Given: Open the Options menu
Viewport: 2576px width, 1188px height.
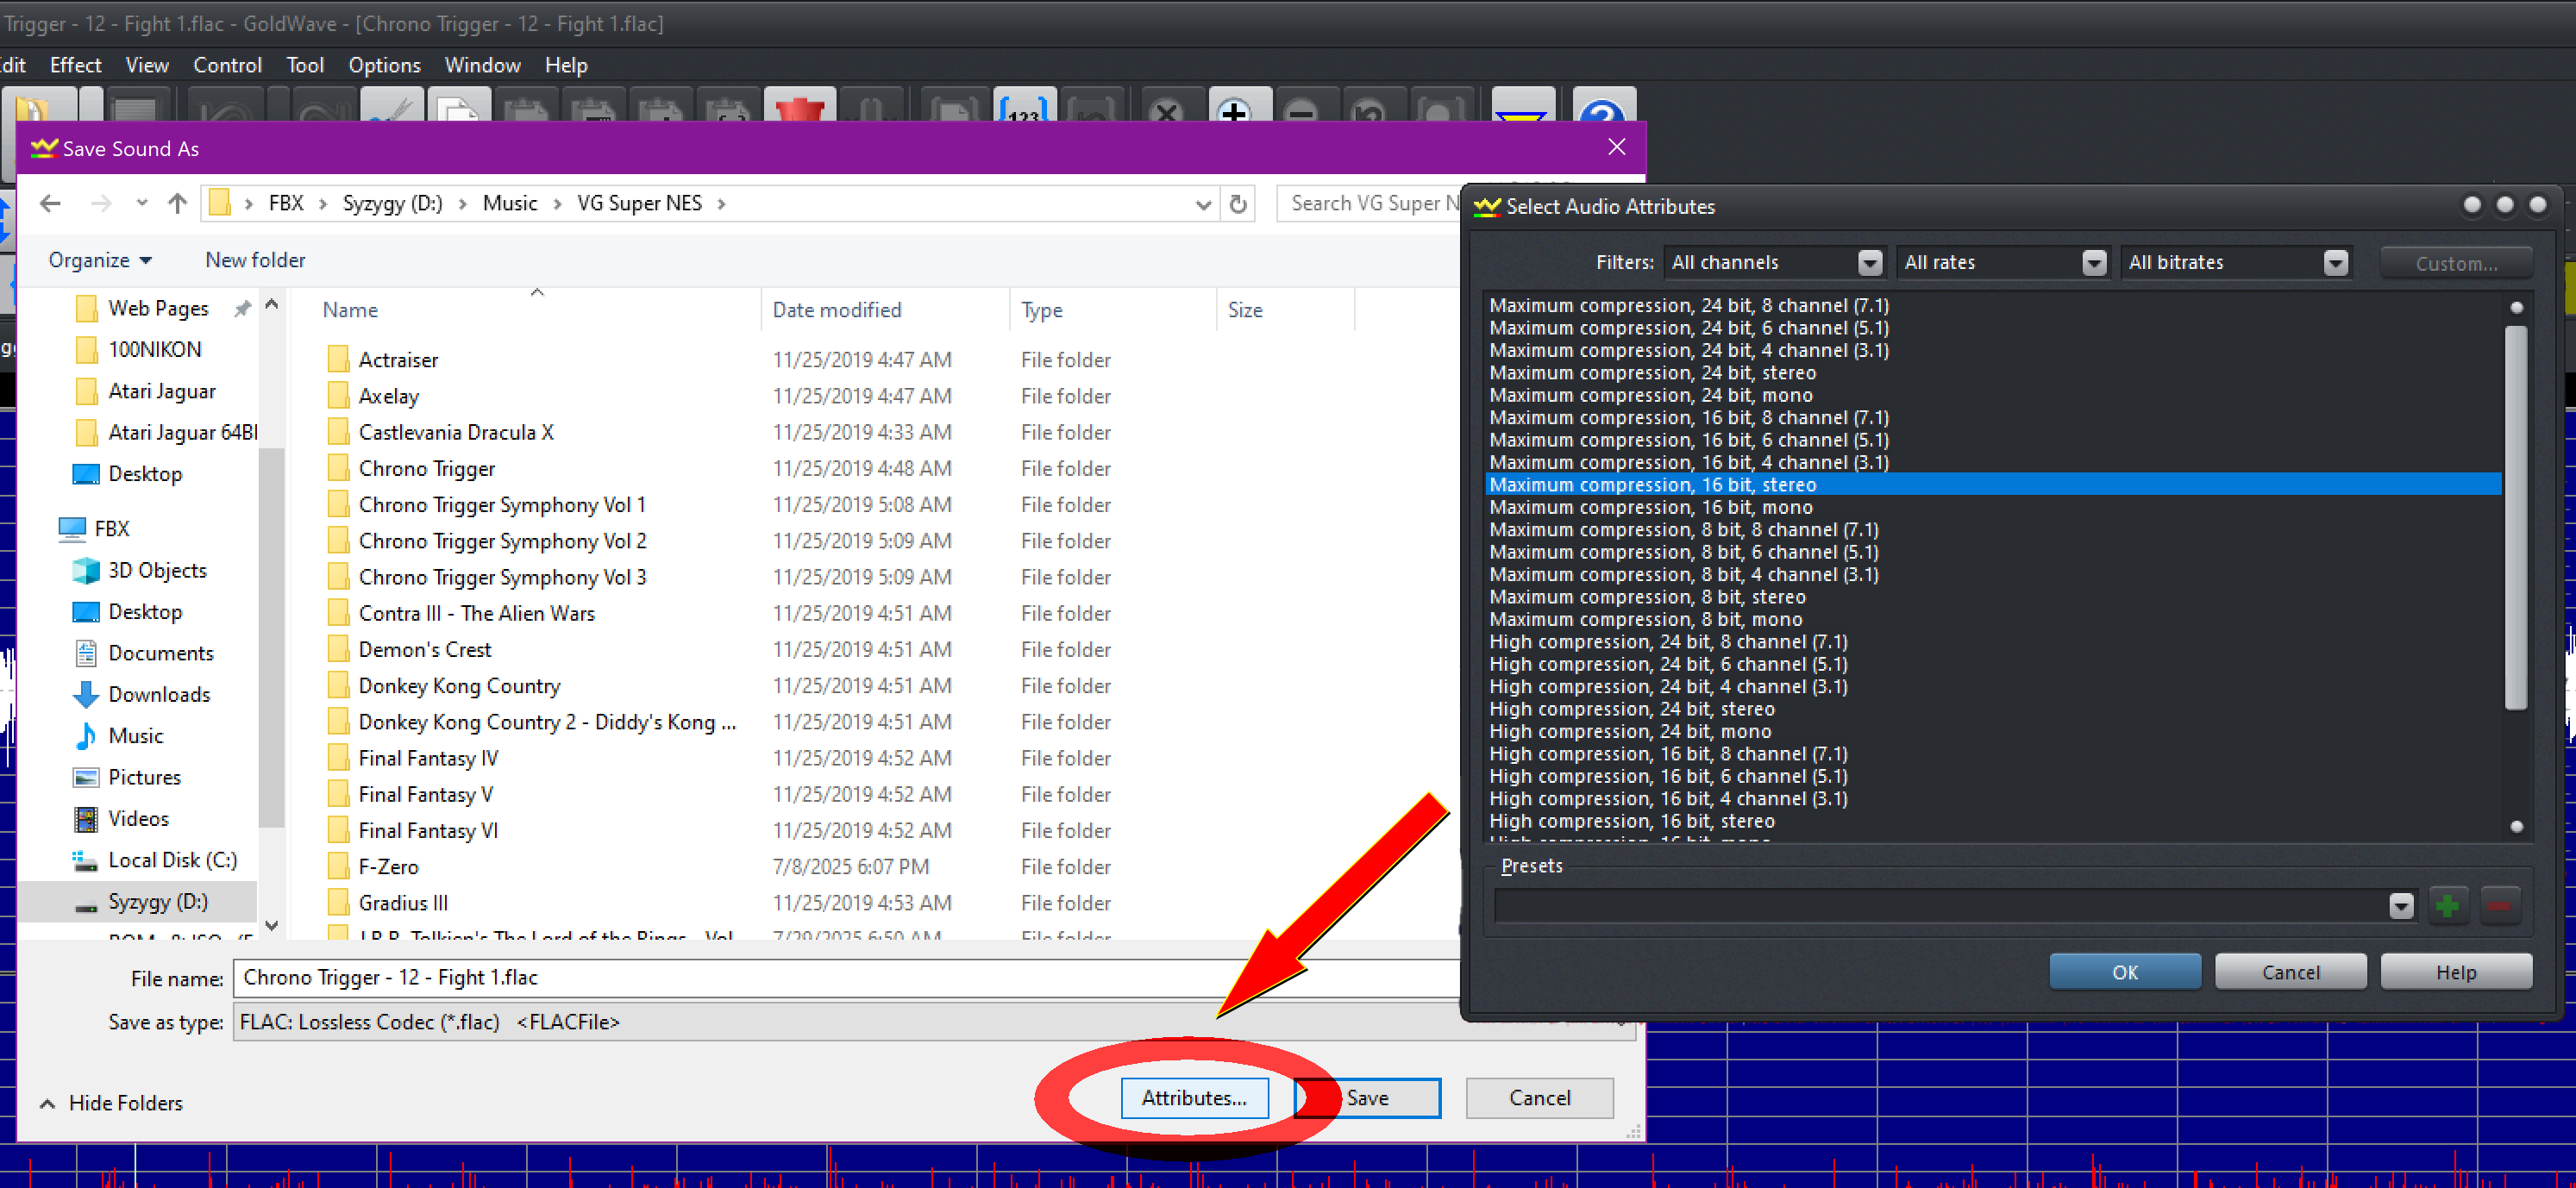Looking at the screenshot, I should 384,65.
